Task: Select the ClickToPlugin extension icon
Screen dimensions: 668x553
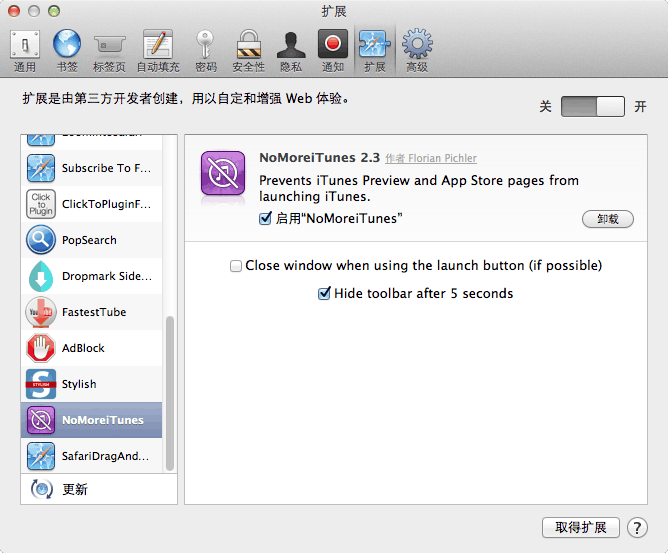Action: click(x=40, y=204)
